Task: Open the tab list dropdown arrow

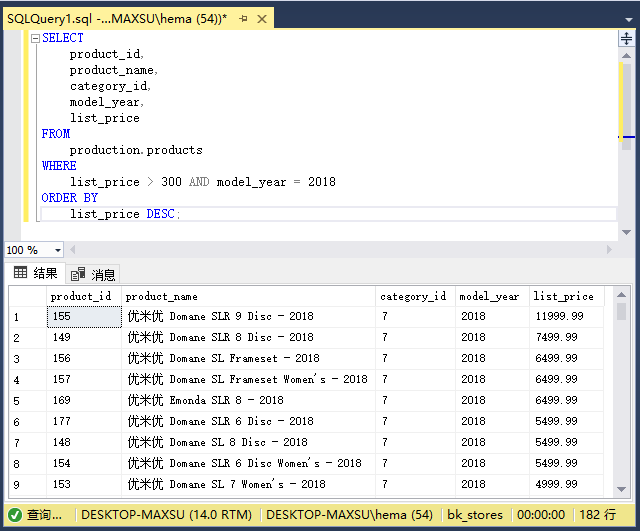Action: 629,19
